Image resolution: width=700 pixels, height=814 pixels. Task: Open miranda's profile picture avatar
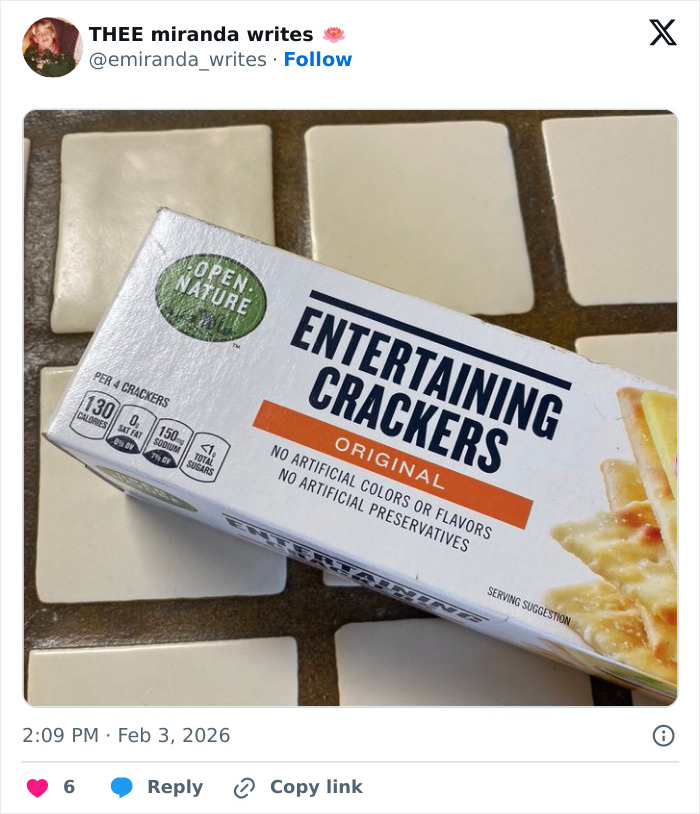pyautogui.click(x=52, y=47)
